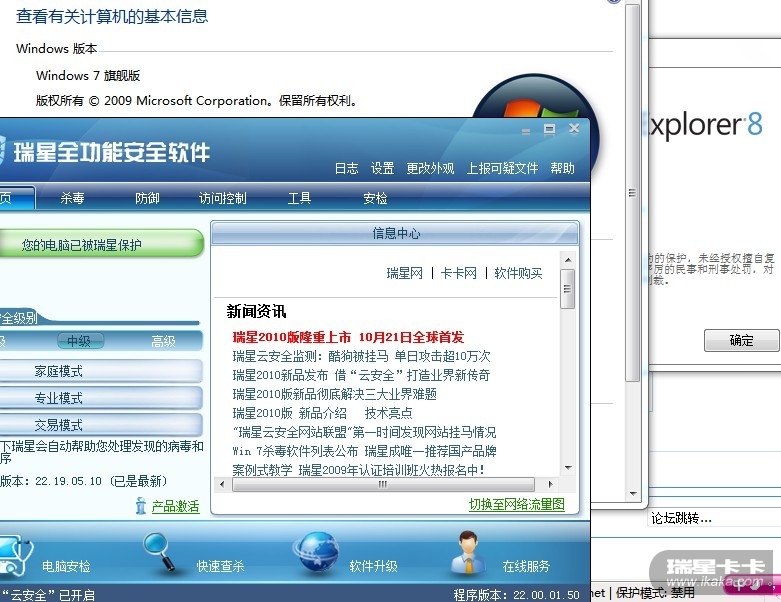The width and height of the screenshot is (781, 602).
Task: Open news 瑞星2010版新品彻底解决三大业界难题
Action: (334, 394)
